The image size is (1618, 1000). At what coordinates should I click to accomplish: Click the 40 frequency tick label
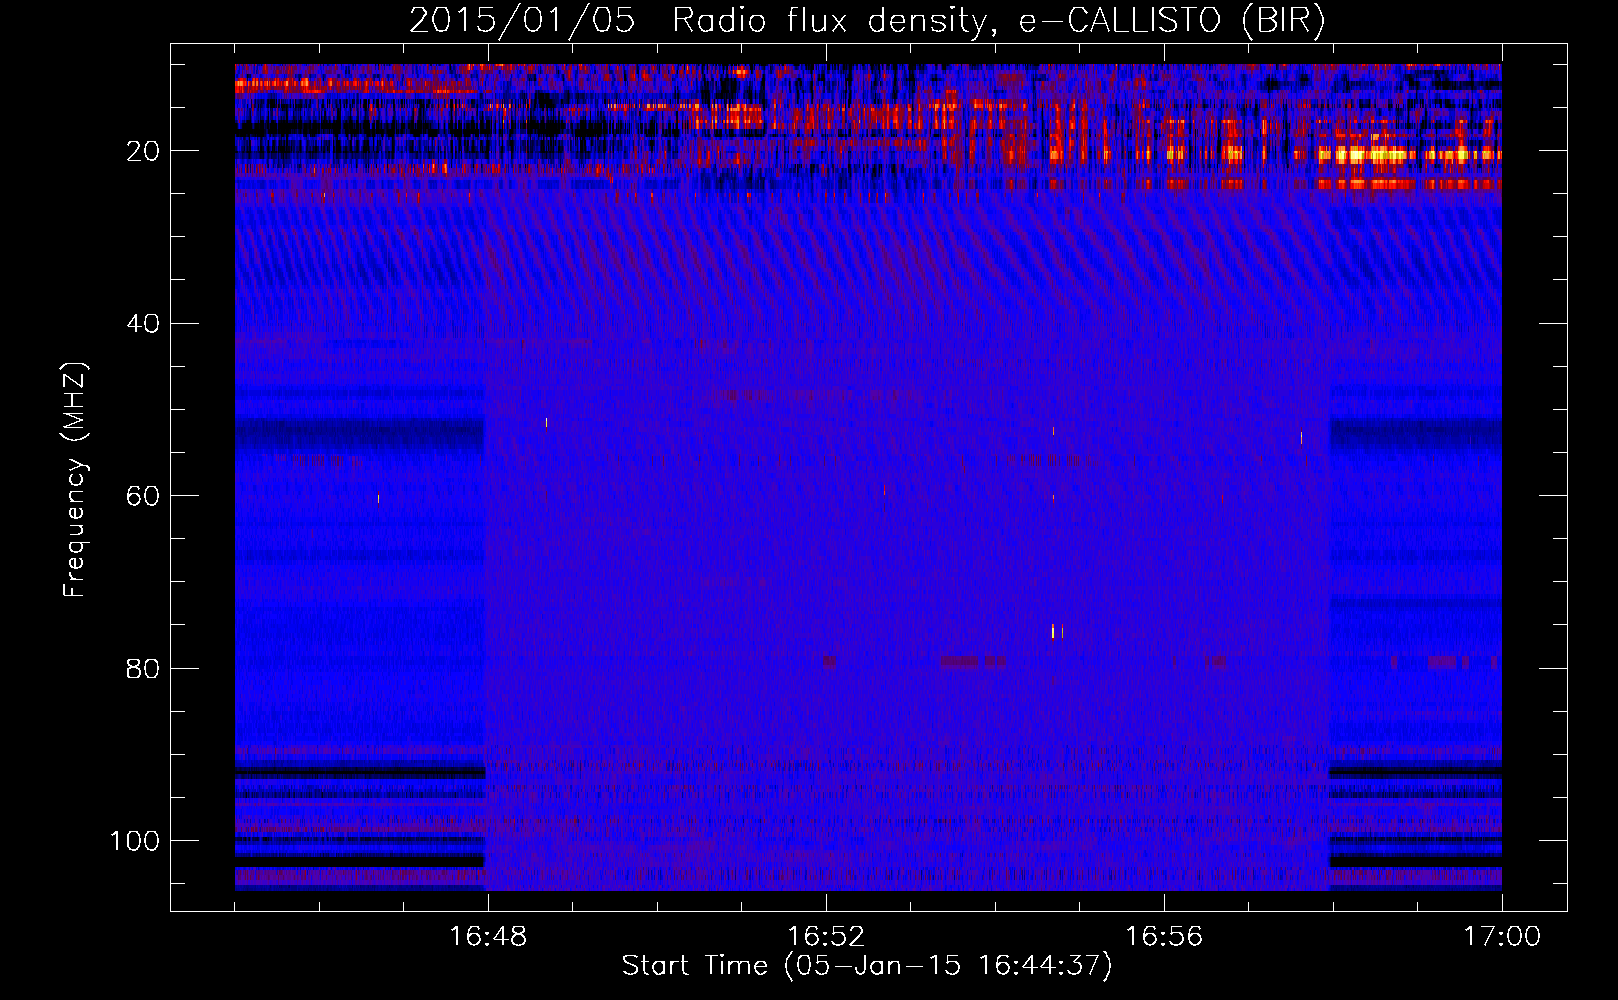coord(143,324)
